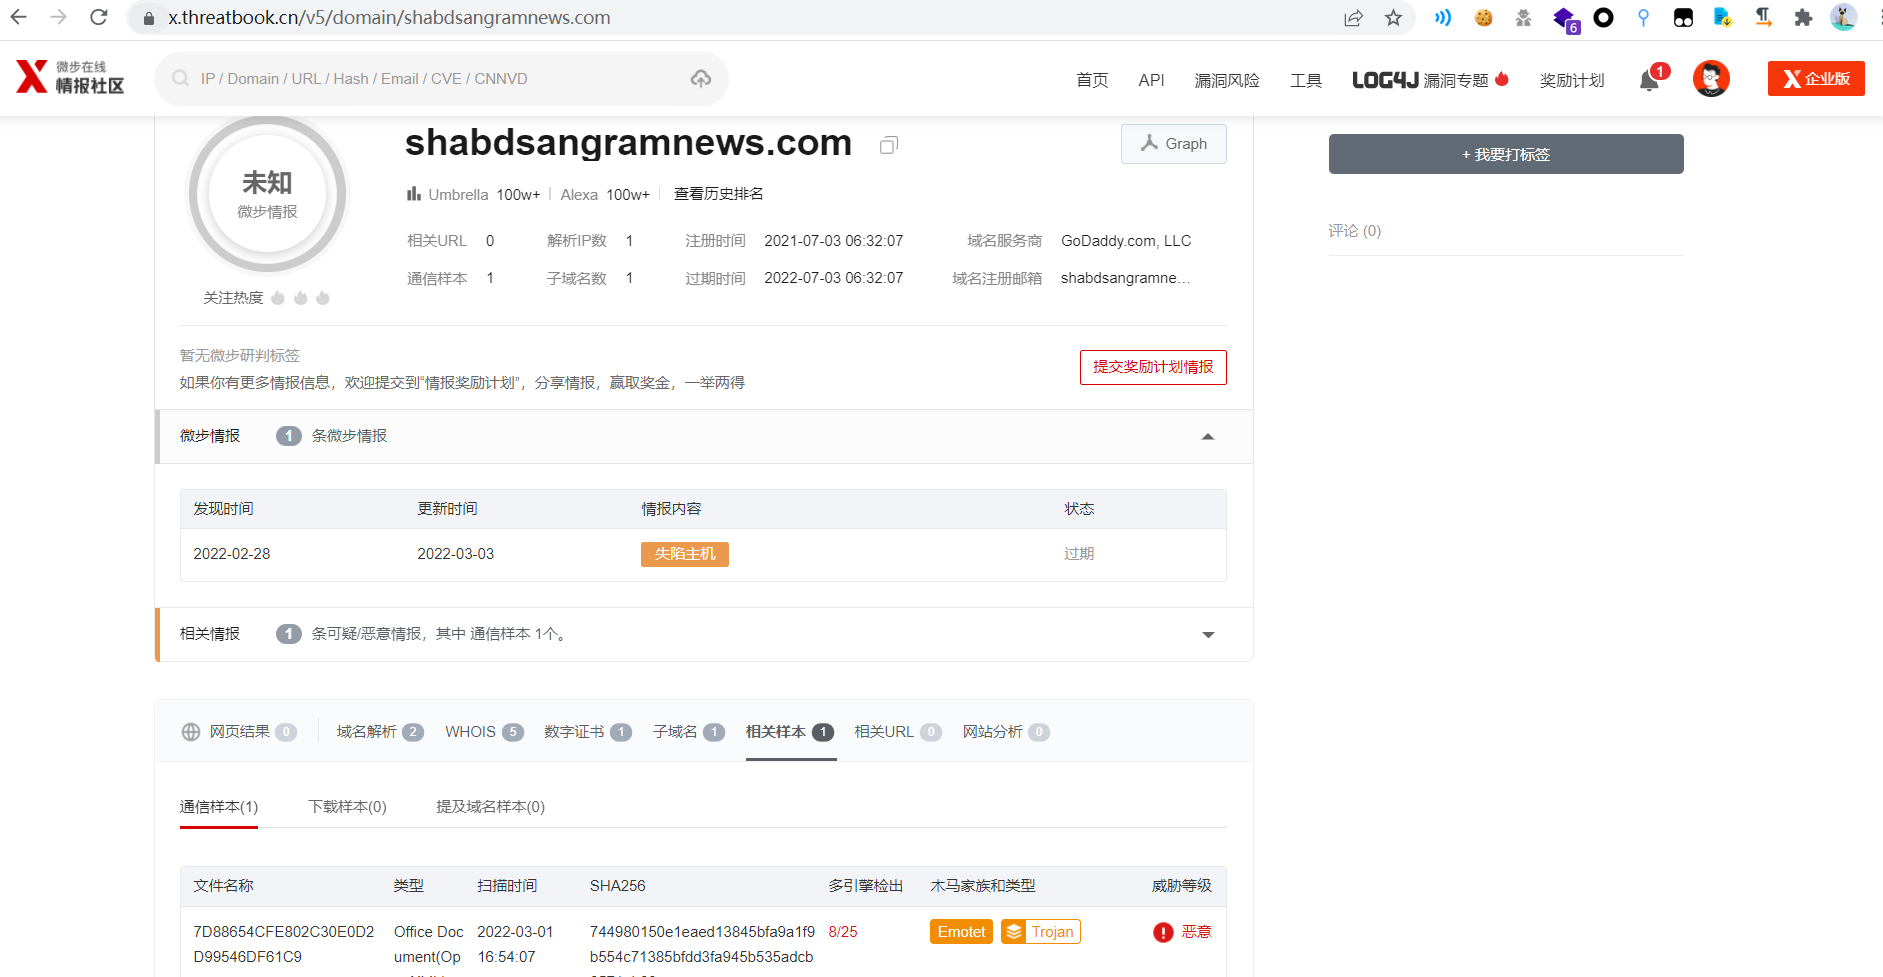This screenshot has width=1883, height=977.
Task: Open the notification bell
Action: [x=1649, y=81]
